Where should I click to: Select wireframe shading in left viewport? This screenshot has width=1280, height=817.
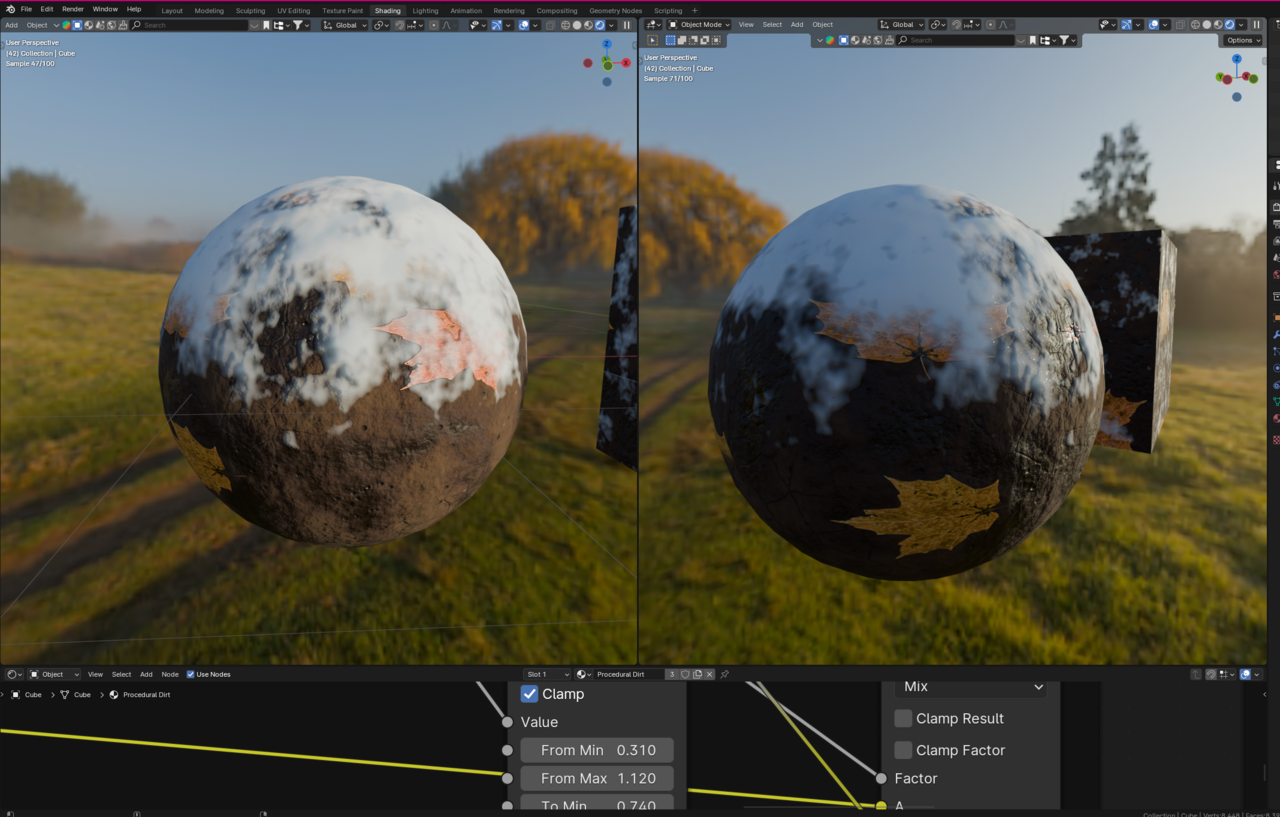pos(566,25)
